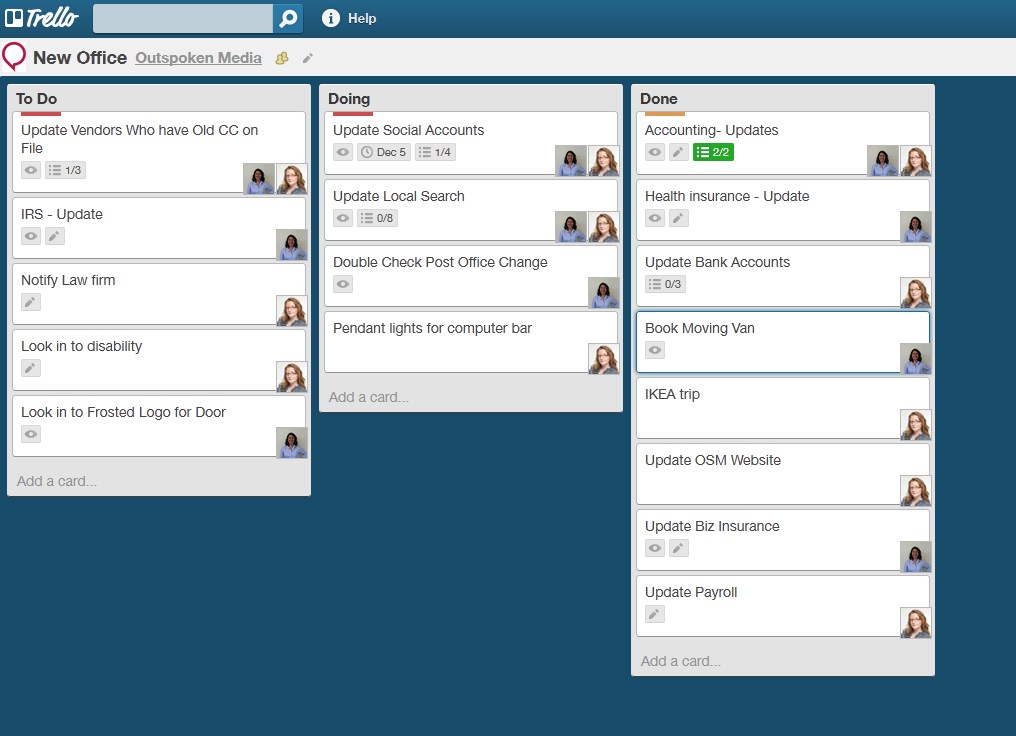Click the magnifier search button

[288, 18]
